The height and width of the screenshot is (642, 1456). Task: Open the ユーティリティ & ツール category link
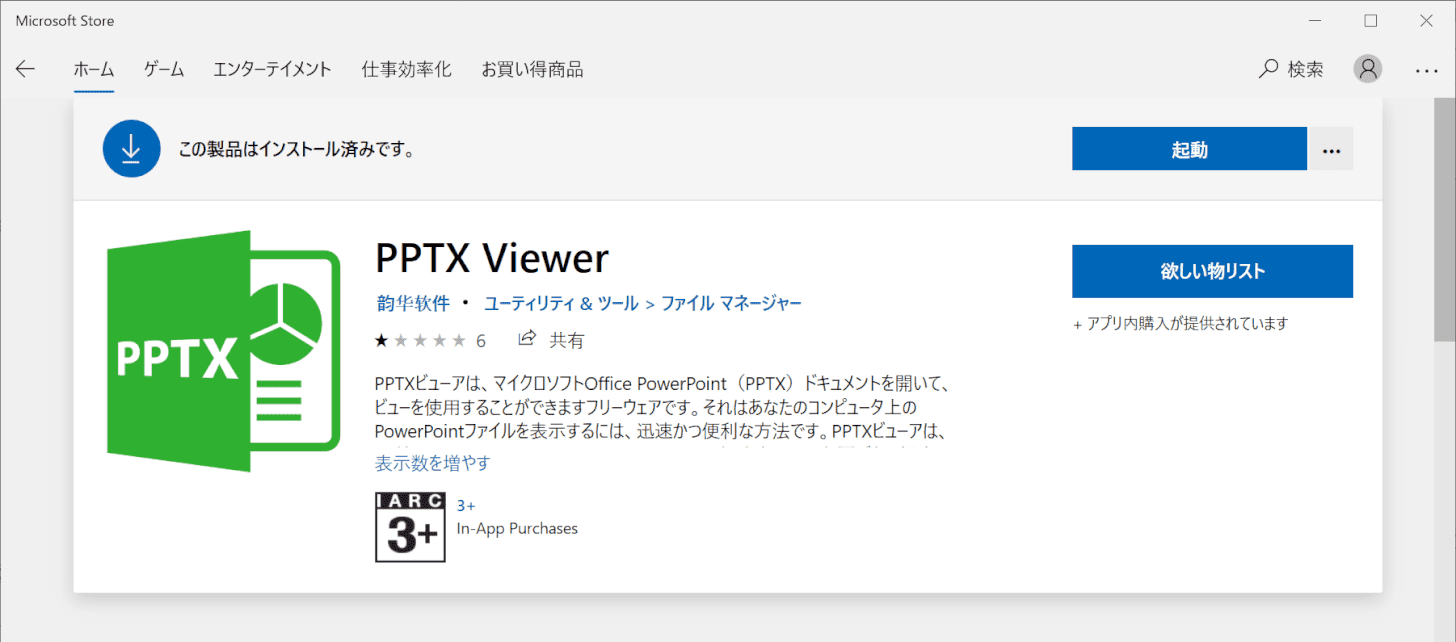561,303
